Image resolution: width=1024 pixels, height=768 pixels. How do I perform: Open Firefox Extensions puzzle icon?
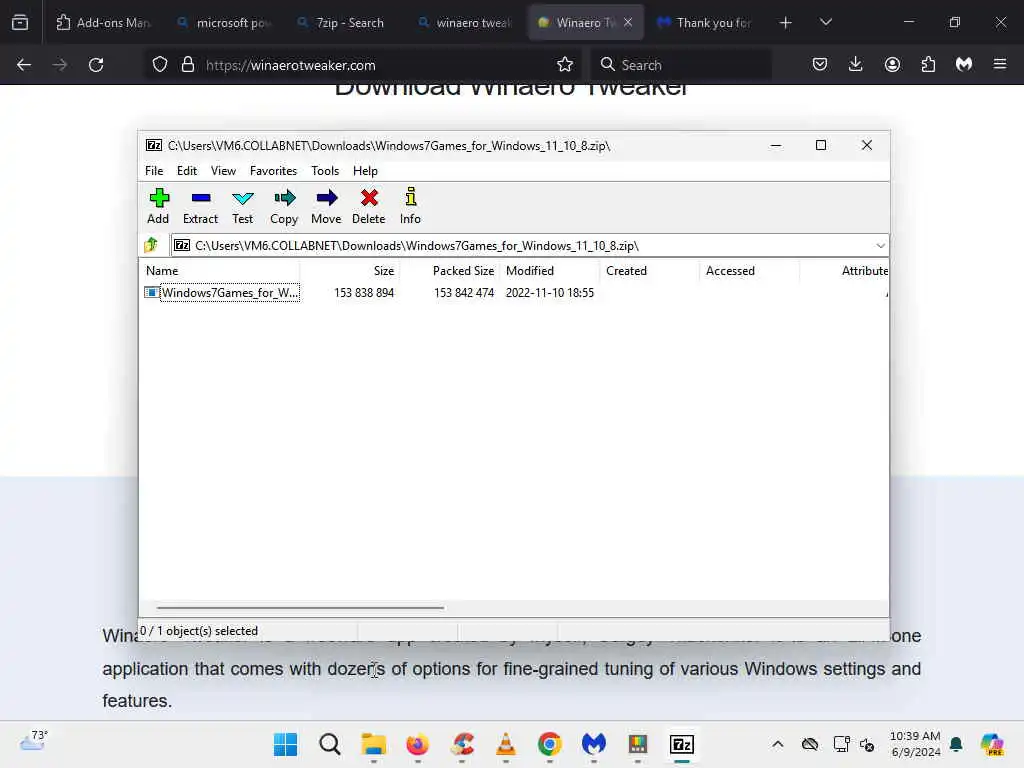point(928,65)
